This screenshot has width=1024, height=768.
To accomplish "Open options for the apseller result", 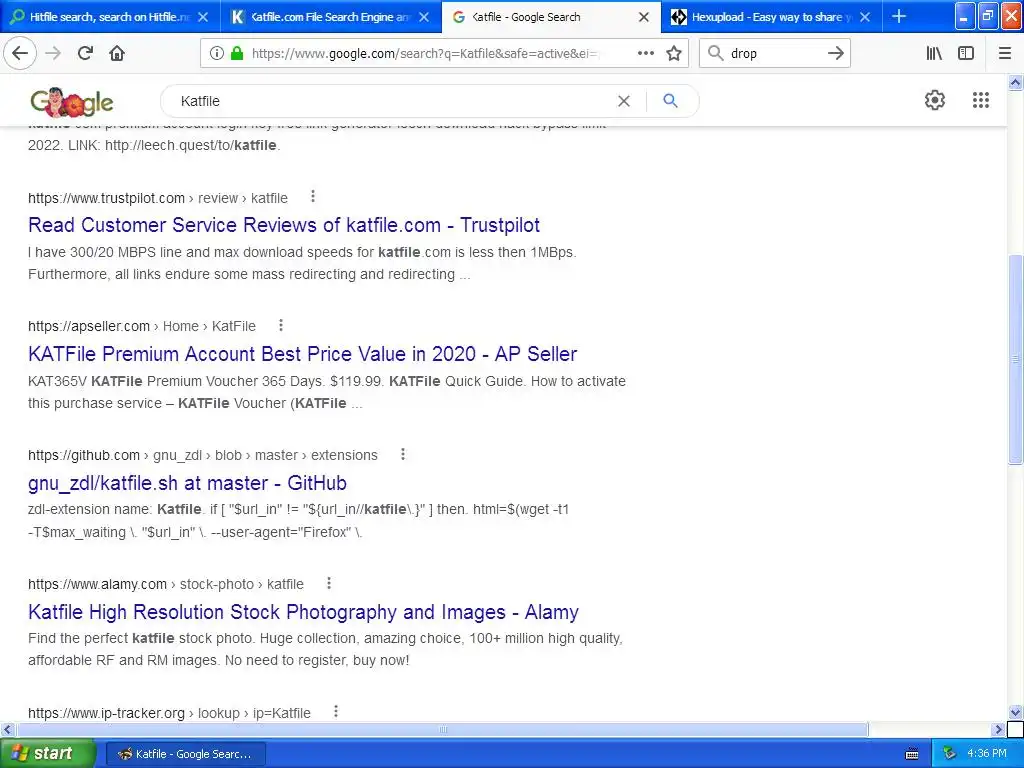I will pyautogui.click(x=281, y=325).
